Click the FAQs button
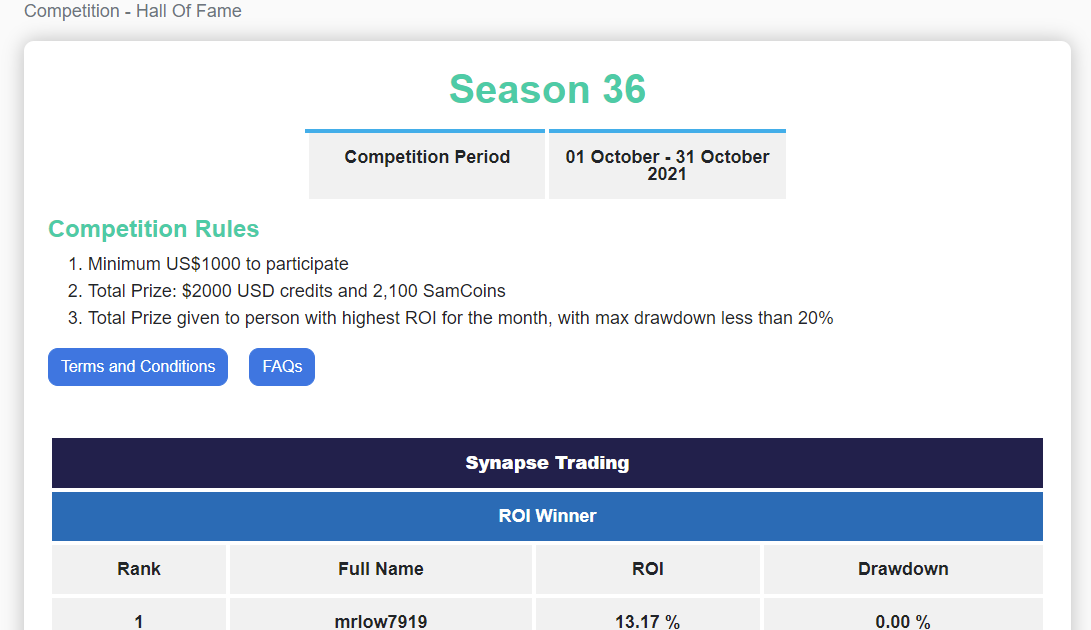1091x630 pixels. coord(282,367)
